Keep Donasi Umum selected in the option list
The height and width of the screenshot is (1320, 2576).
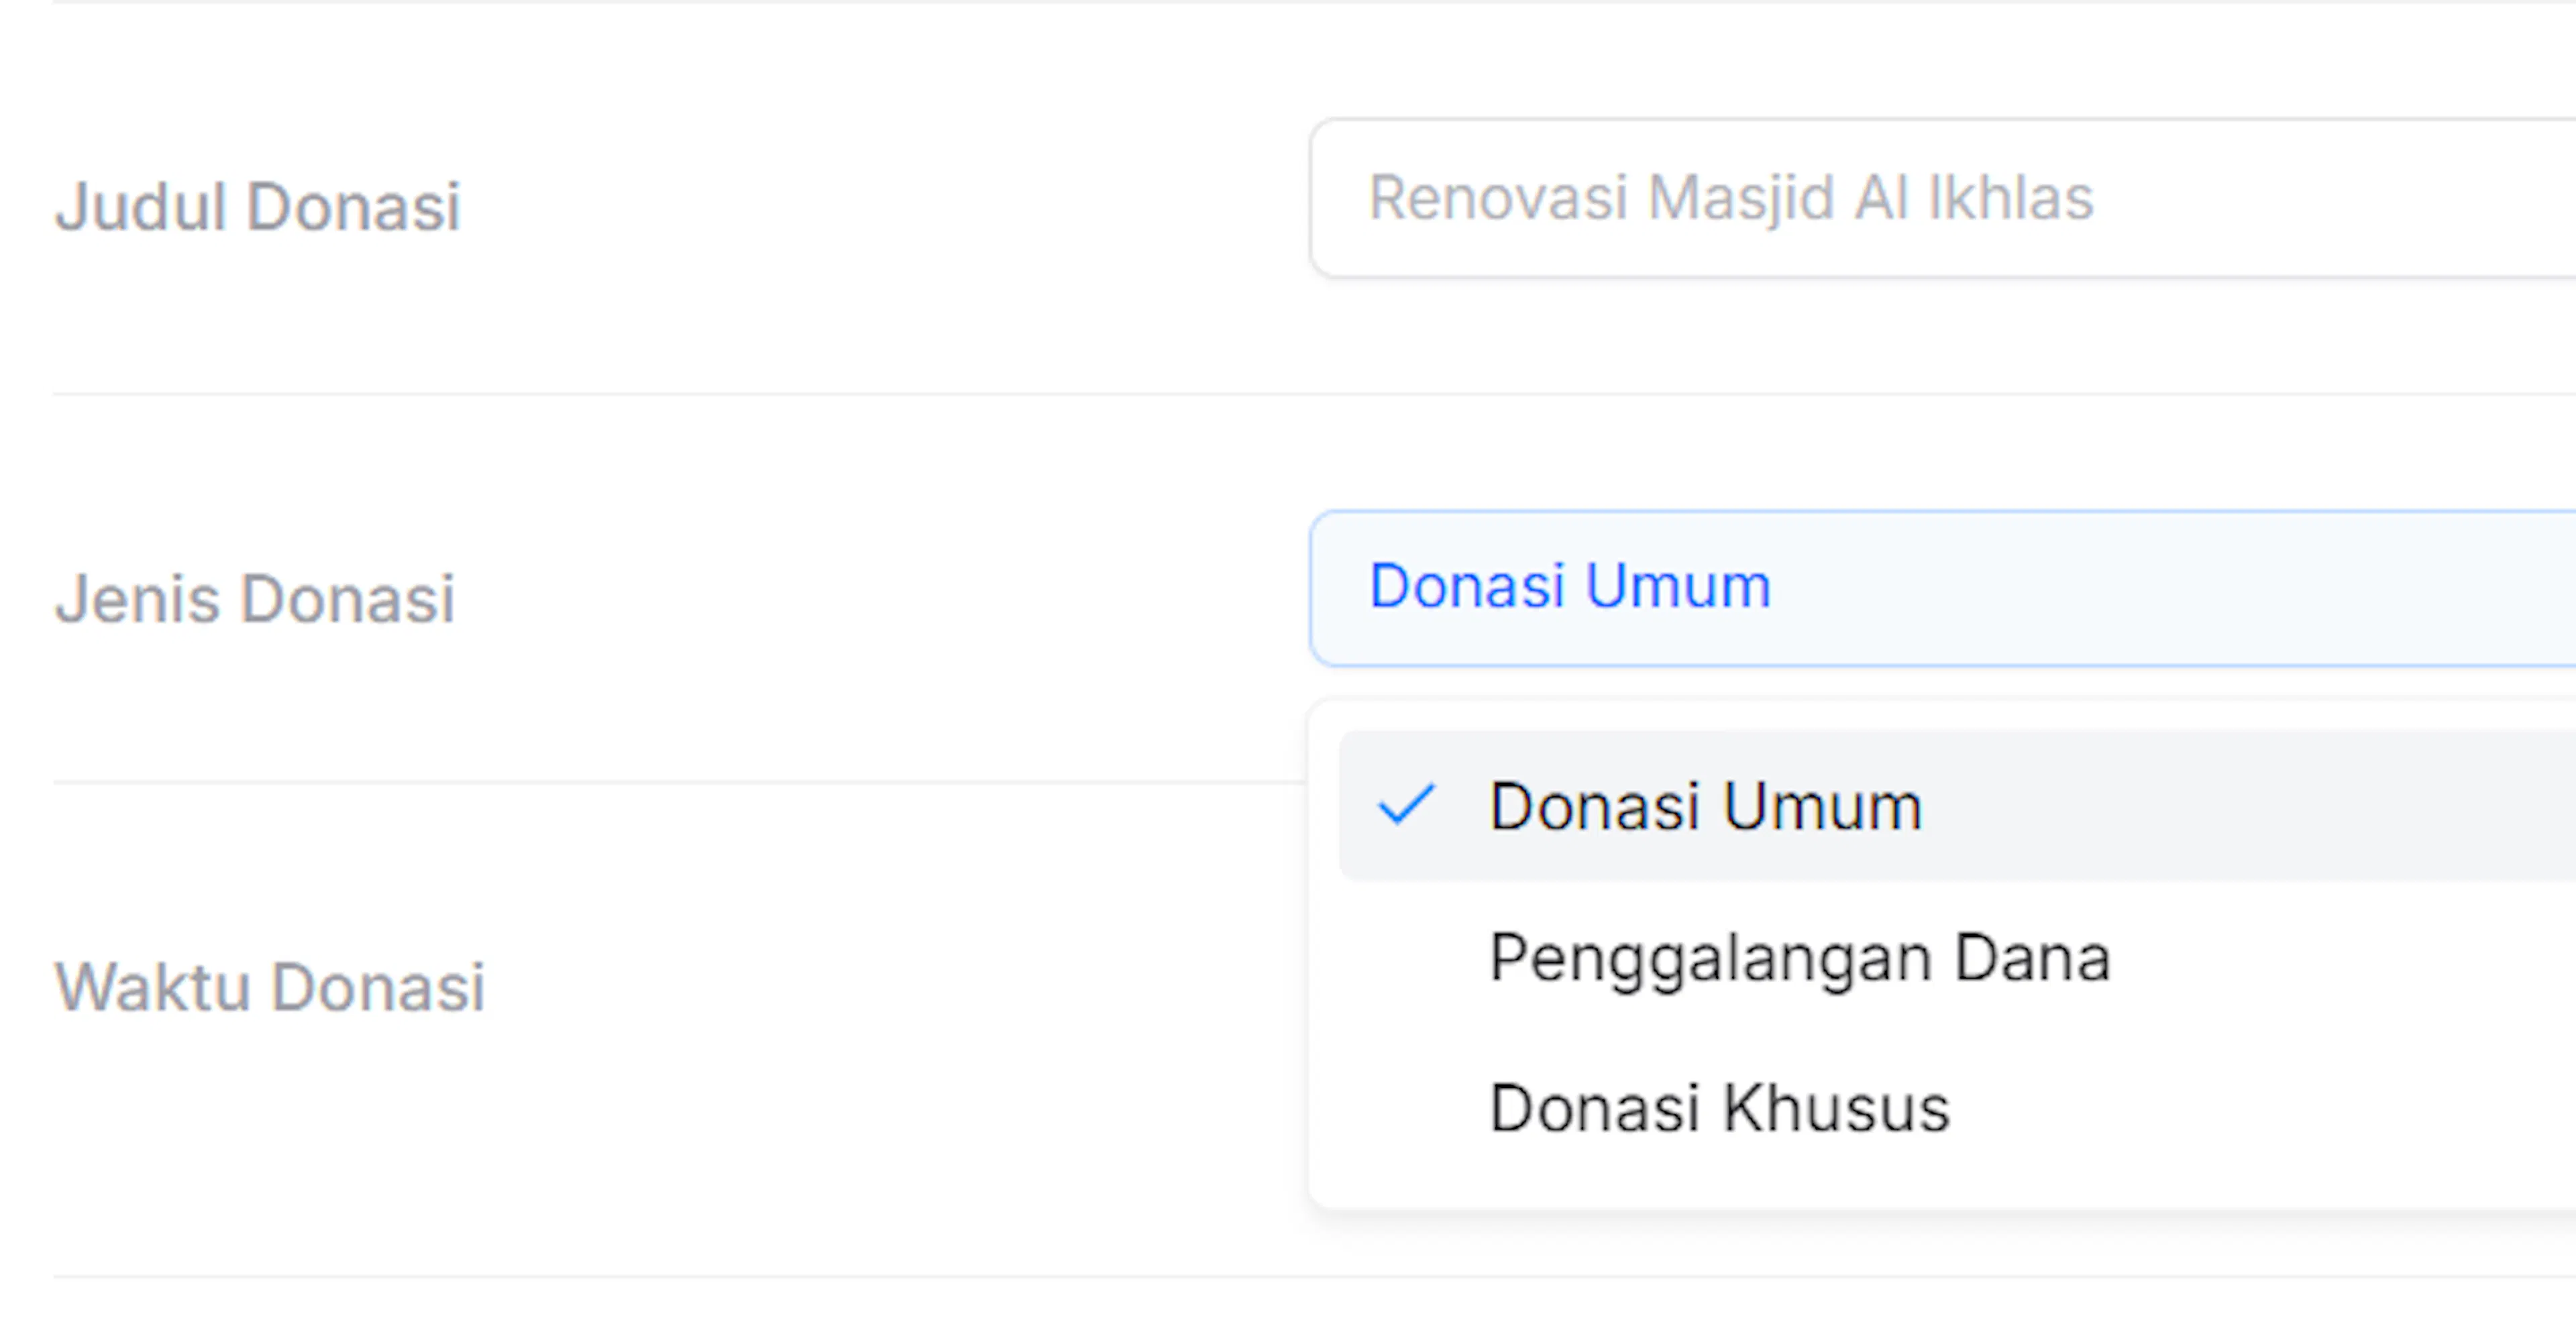point(1957,806)
